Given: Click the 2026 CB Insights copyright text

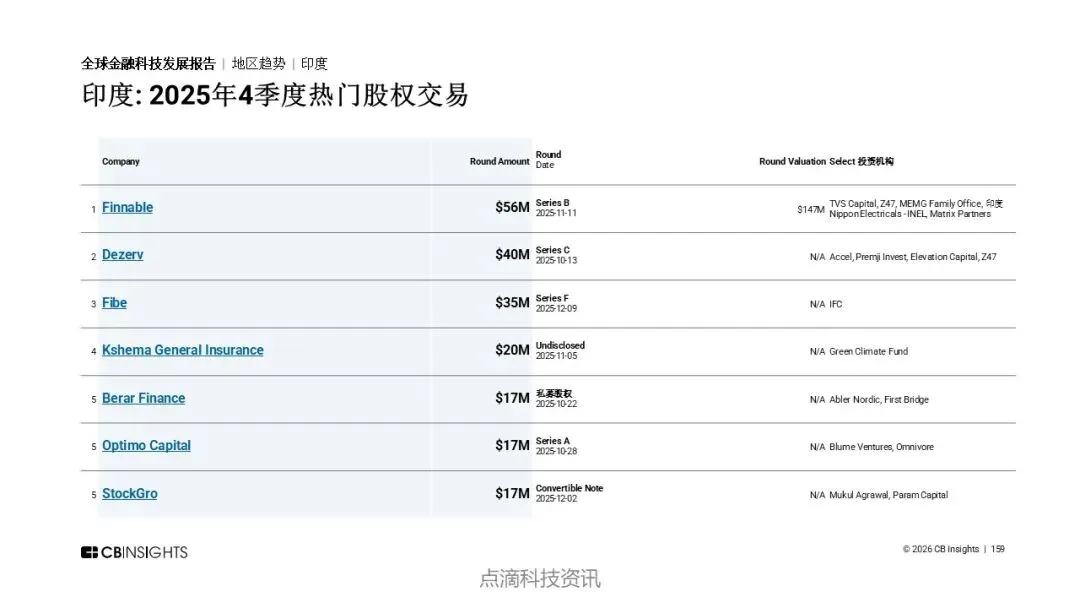Looking at the screenshot, I should (941, 549).
